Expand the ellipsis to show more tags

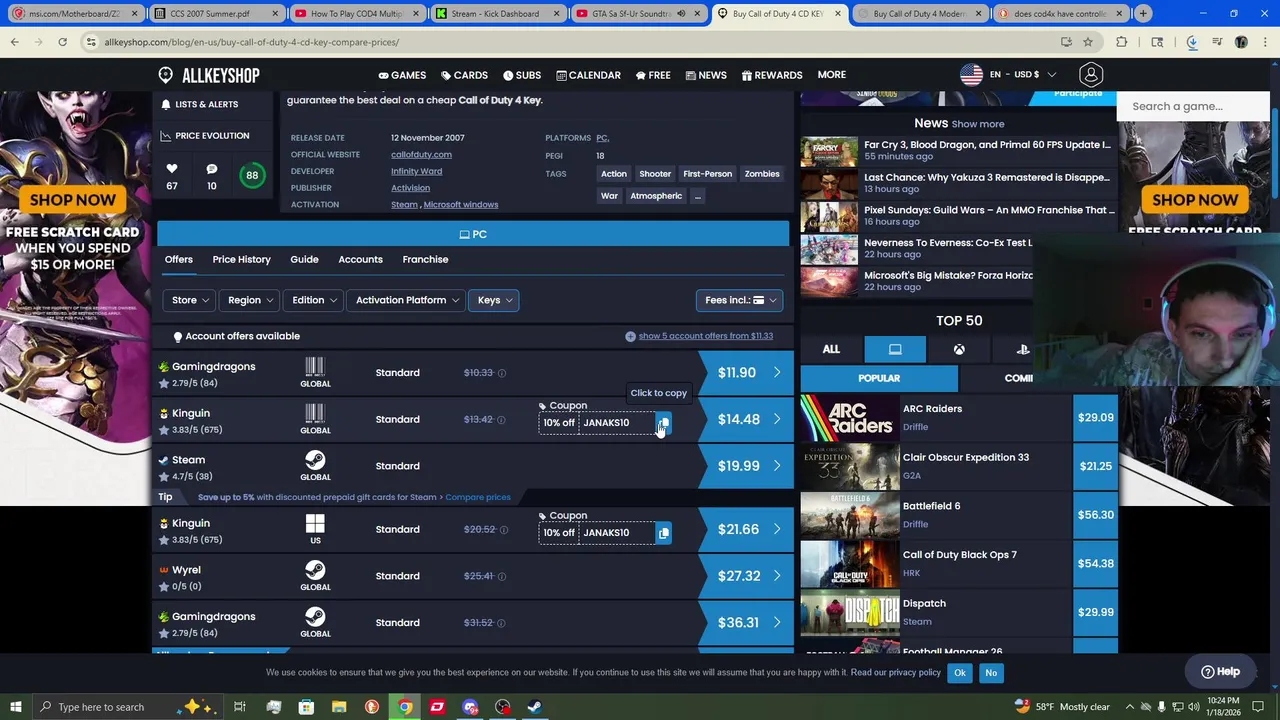tap(697, 196)
